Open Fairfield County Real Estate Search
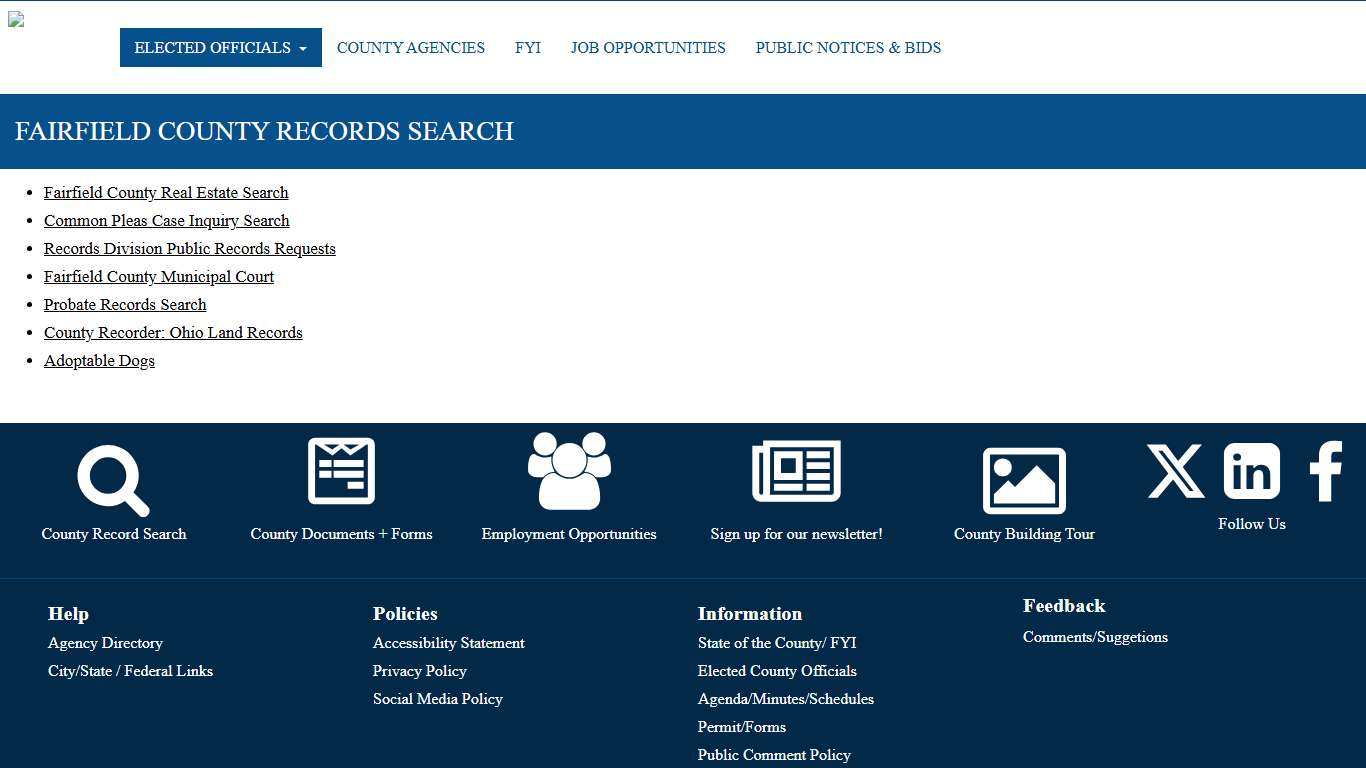The height and width of the screenshot is (768, 1366). pyautogui.click(x=166, y=192)
